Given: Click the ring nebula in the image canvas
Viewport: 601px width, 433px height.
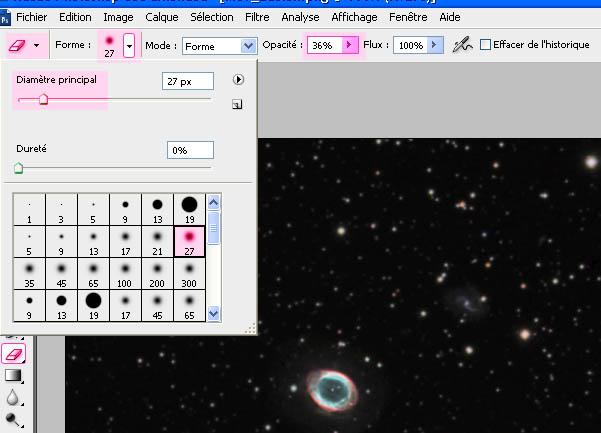Looking at the screenshot, I should tap(332, 390).
